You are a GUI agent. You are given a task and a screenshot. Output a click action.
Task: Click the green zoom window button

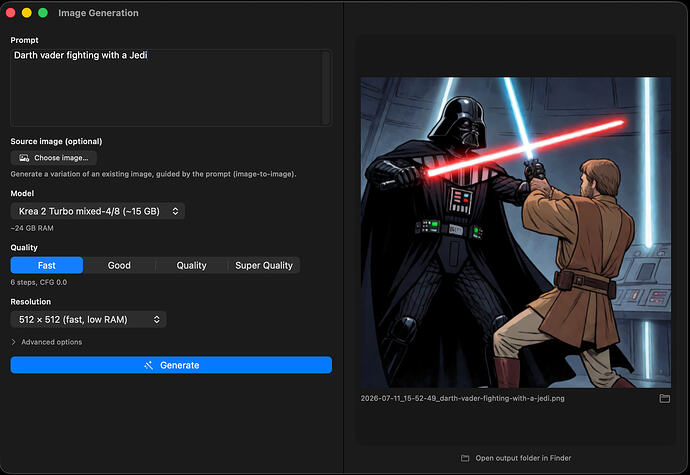(43, 13)
